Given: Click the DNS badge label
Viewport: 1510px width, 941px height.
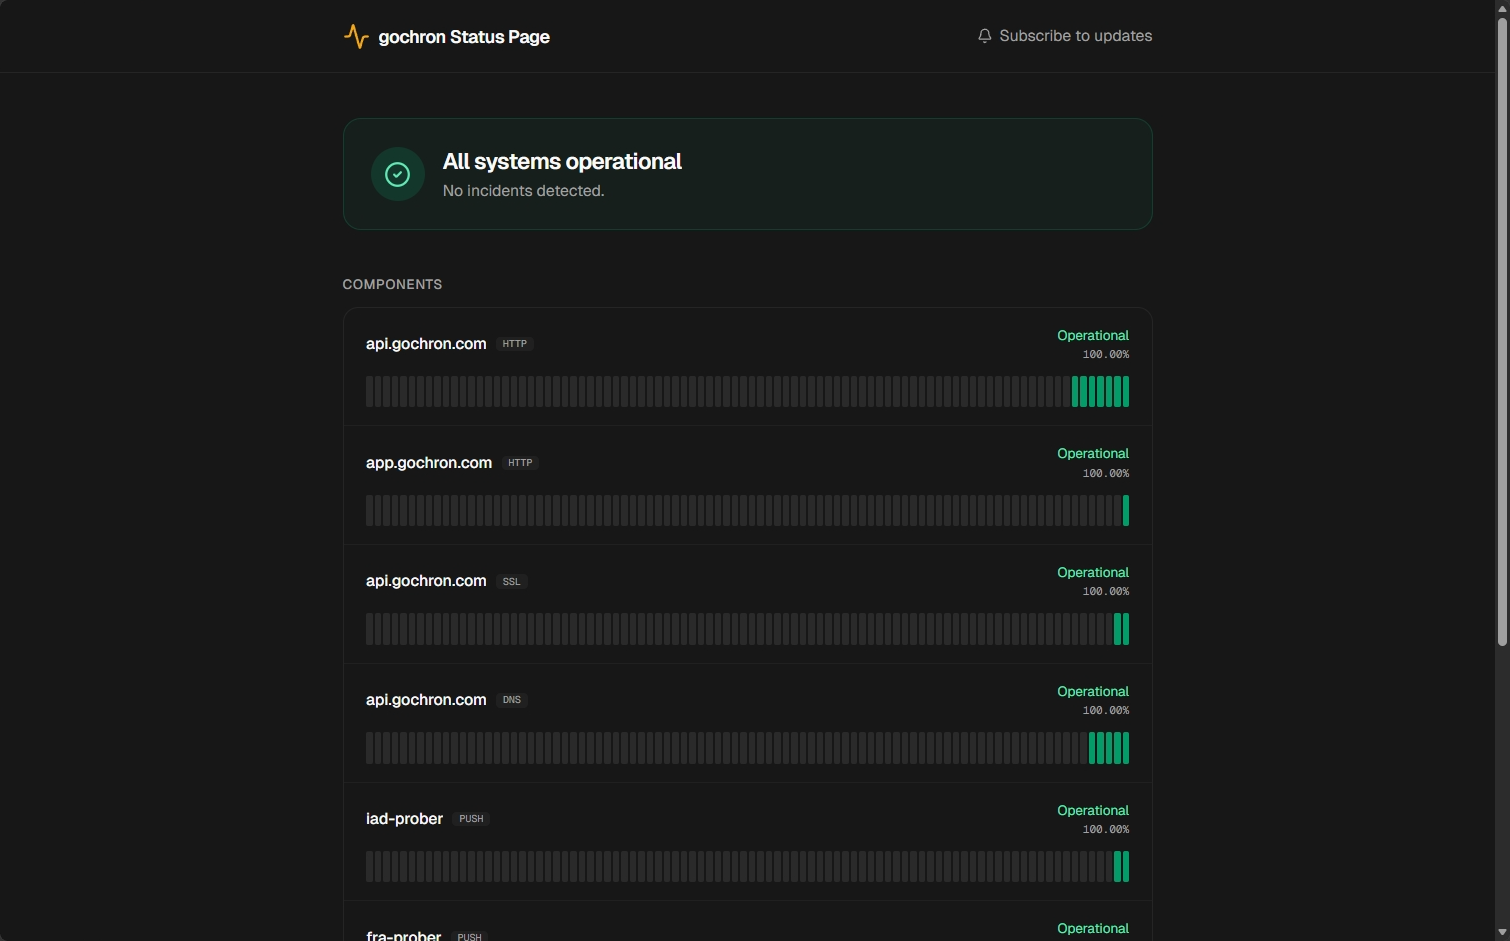Looking at the screenshot, I should (x=512, y=700).
